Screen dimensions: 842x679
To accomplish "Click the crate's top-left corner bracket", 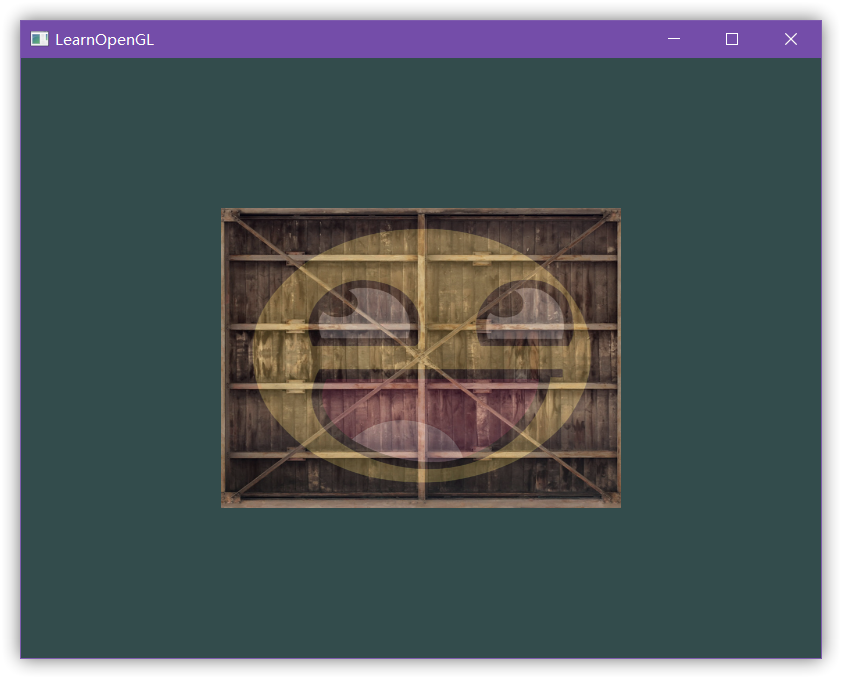I will (230, 216).
